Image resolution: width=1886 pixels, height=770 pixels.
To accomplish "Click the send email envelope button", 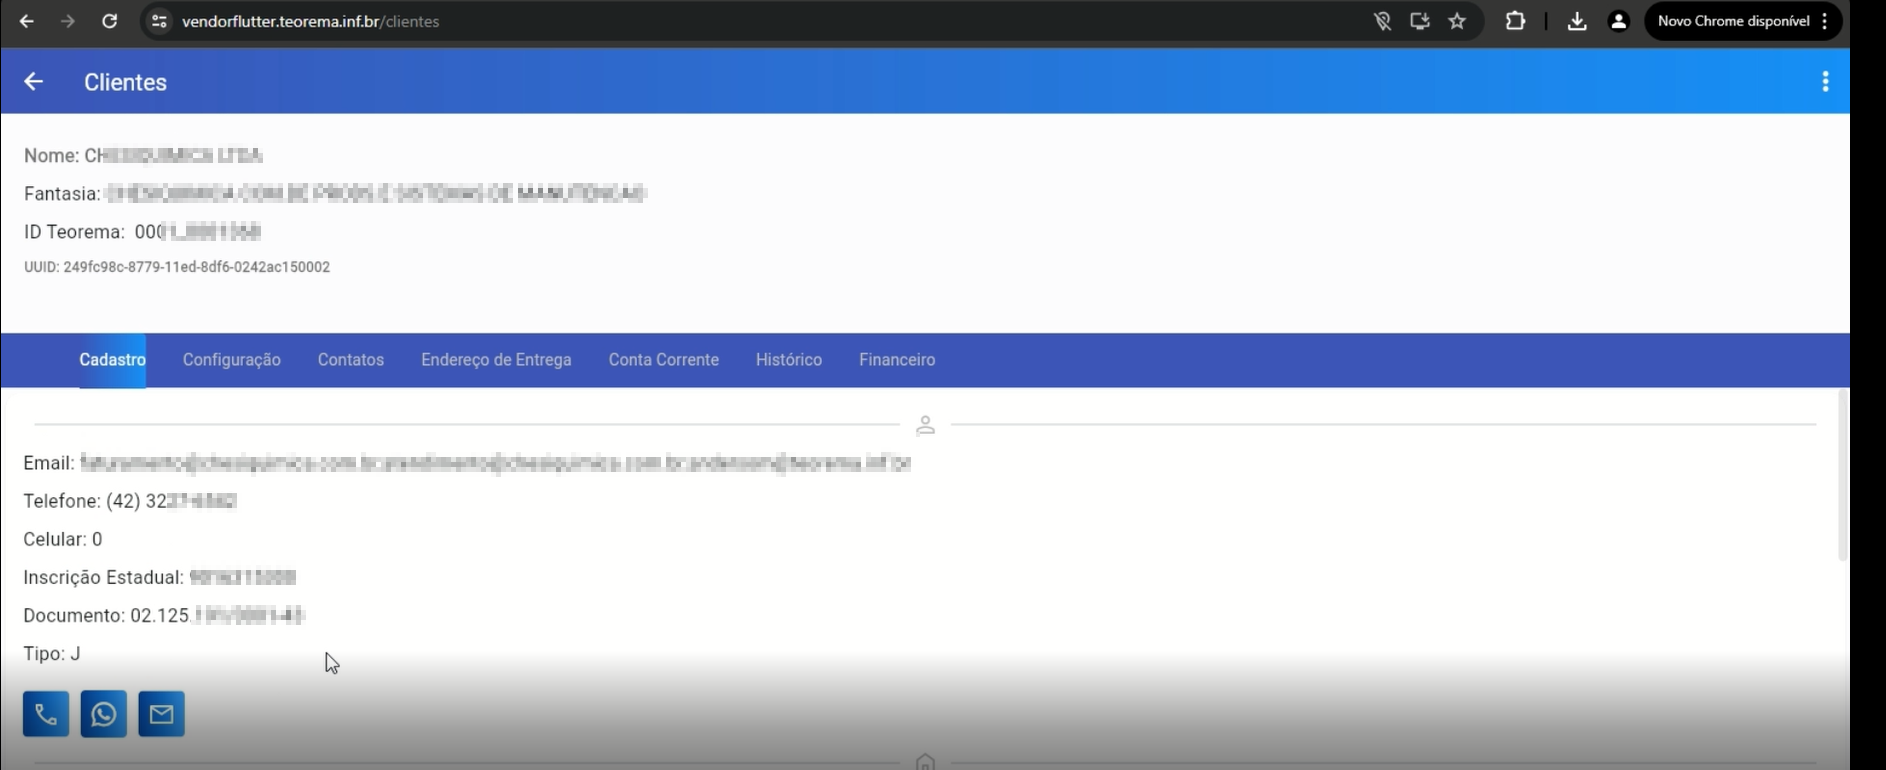I will [162, 714].
